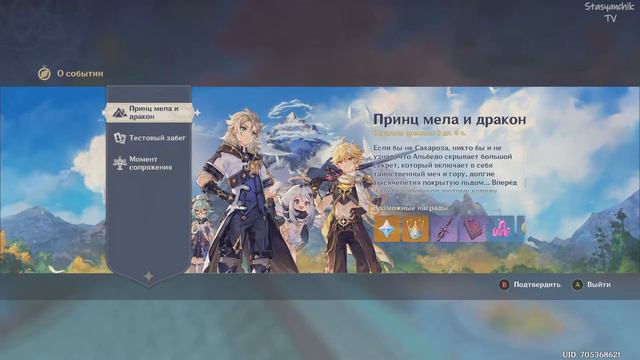Click the red B button icon
This screenshot has width=640, height=360.
coord(504,284)
